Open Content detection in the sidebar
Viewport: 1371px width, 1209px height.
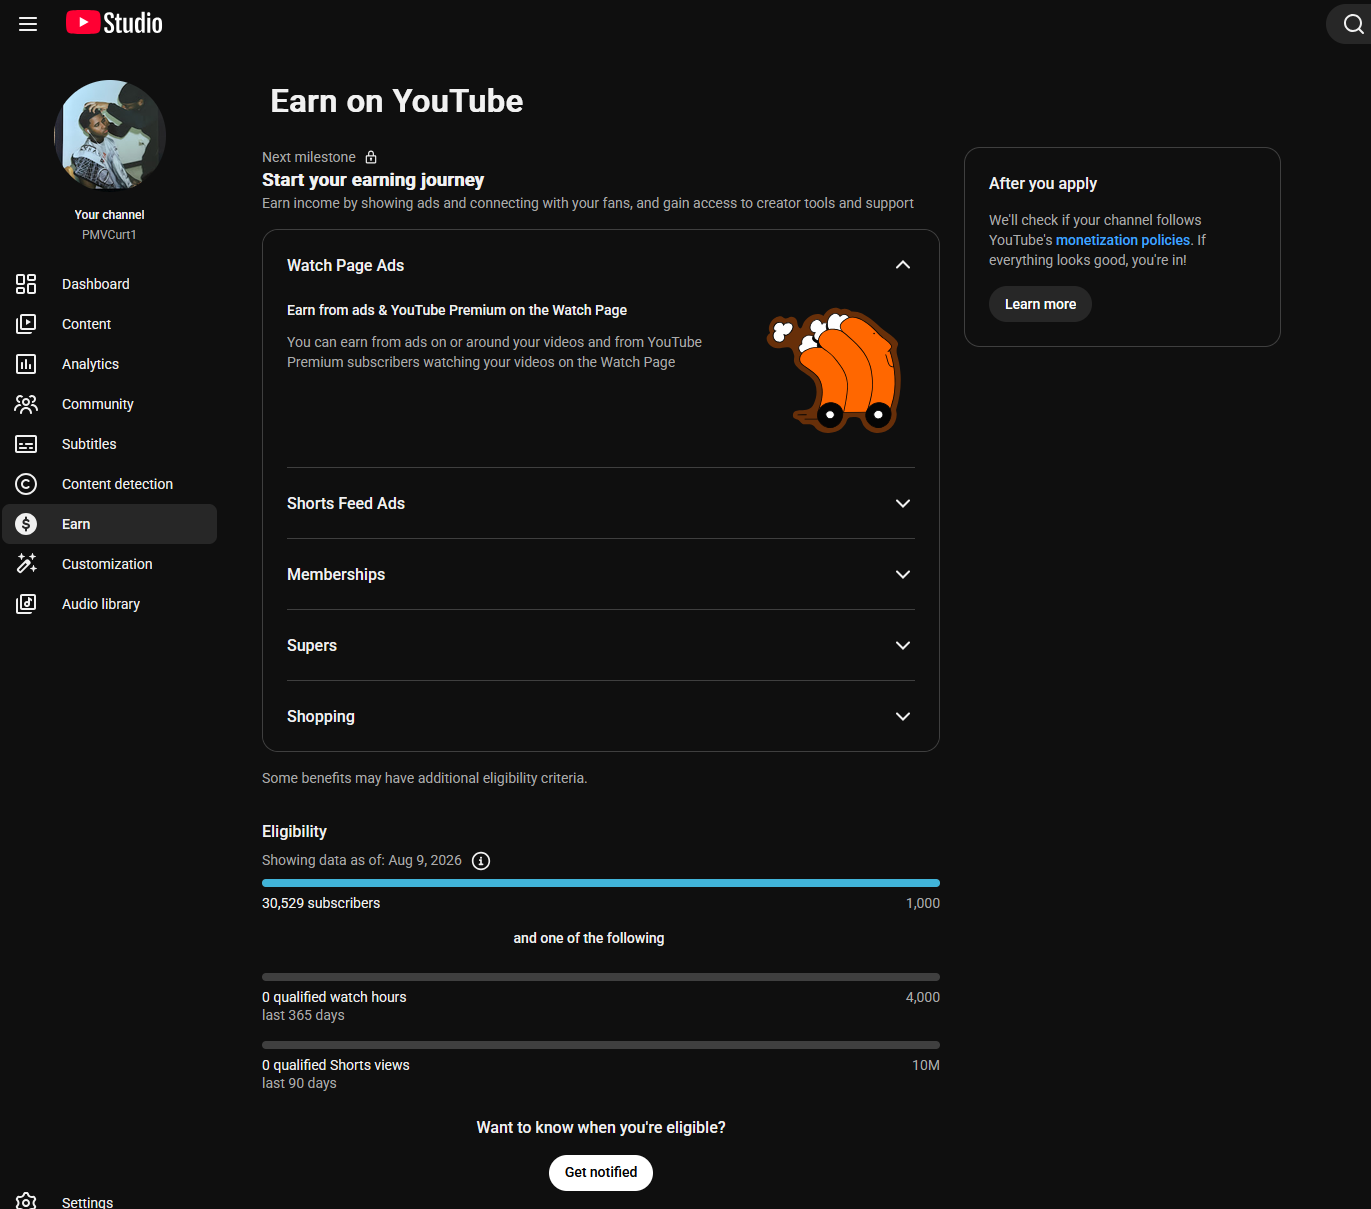point(110,484)
